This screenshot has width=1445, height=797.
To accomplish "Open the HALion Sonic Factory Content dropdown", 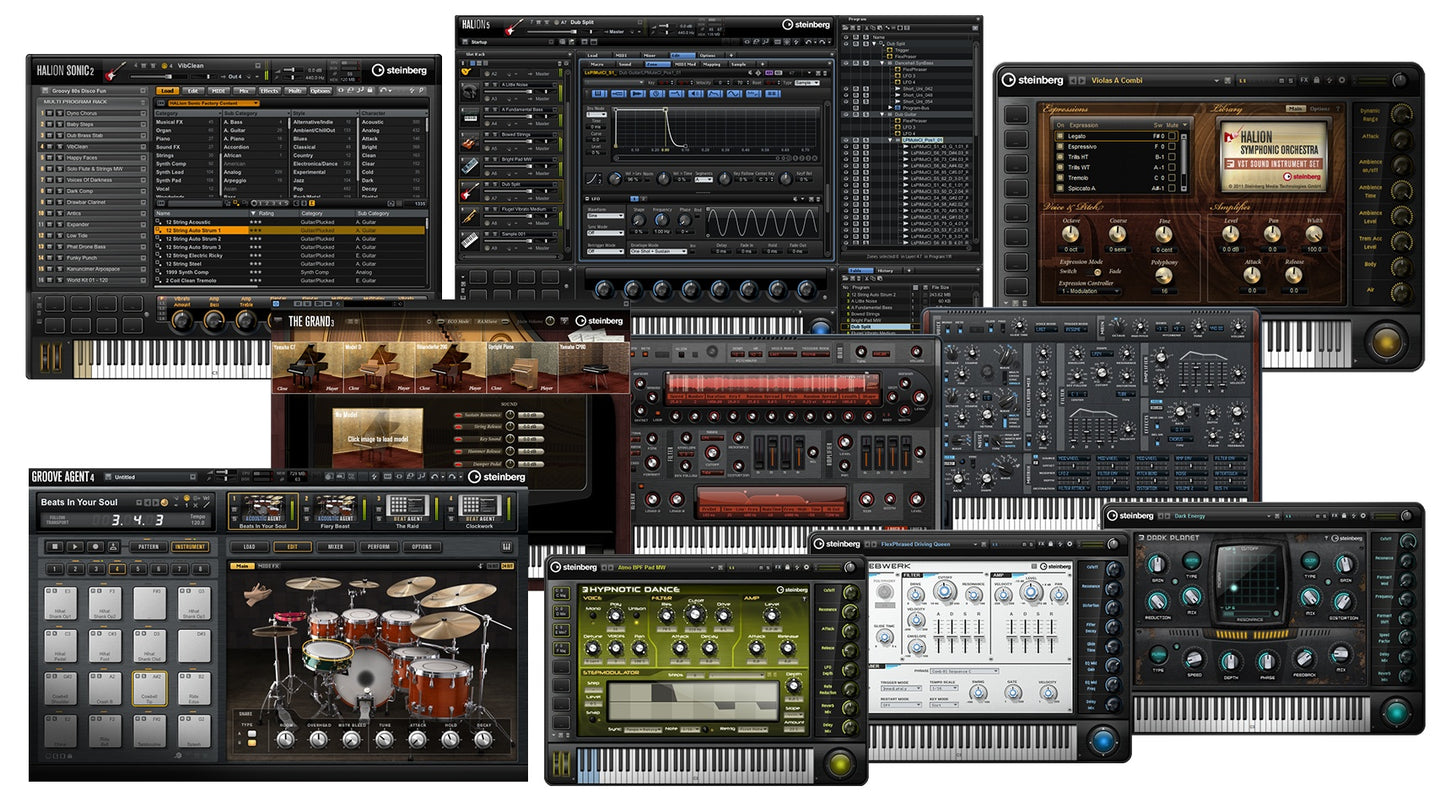I will point(212,103).
